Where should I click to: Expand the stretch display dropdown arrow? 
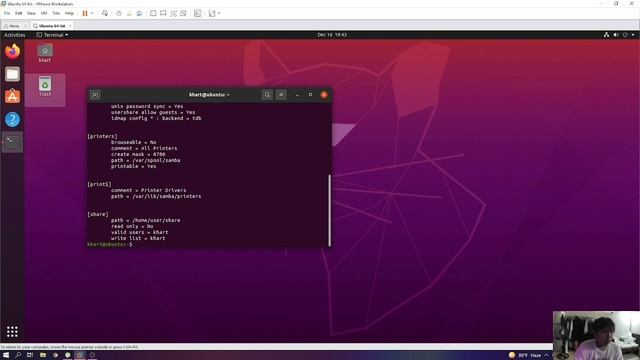point(219,13)
